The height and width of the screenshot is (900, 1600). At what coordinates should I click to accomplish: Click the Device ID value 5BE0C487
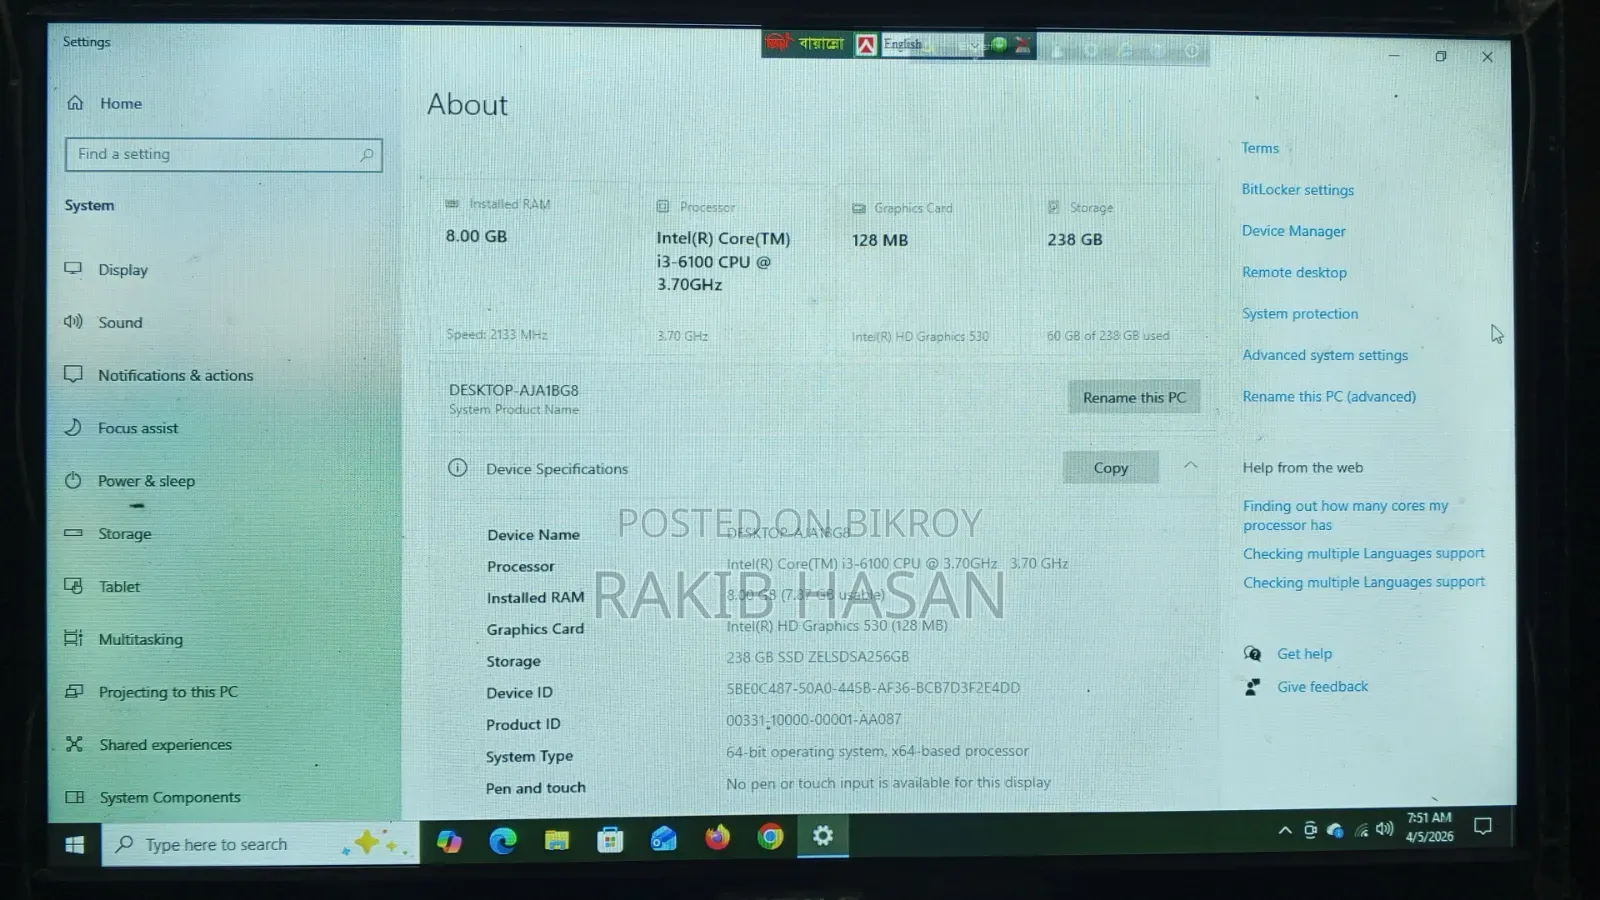coord(873,688)
